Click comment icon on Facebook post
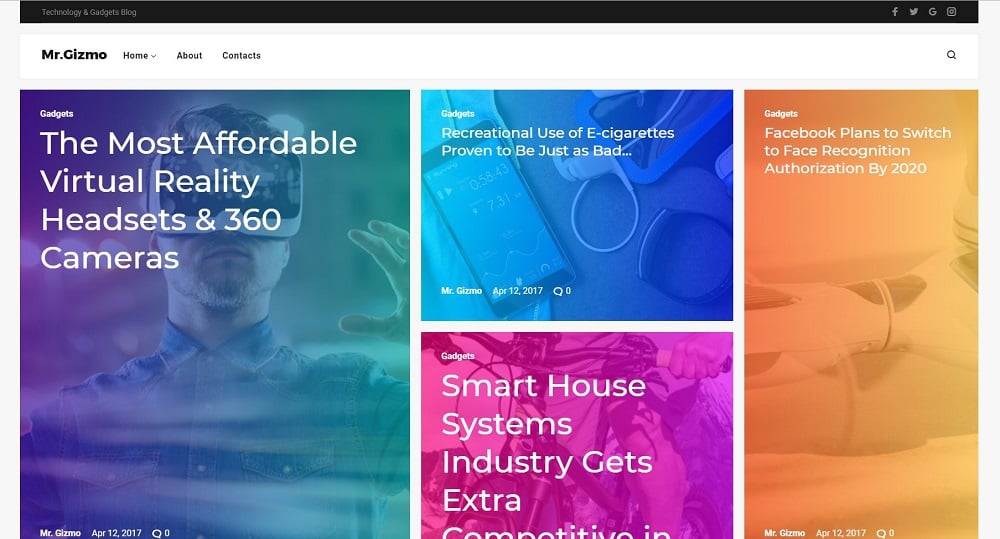Image resolution: width=1000 pixels, height=539 pixels. (x=881, y=533)
